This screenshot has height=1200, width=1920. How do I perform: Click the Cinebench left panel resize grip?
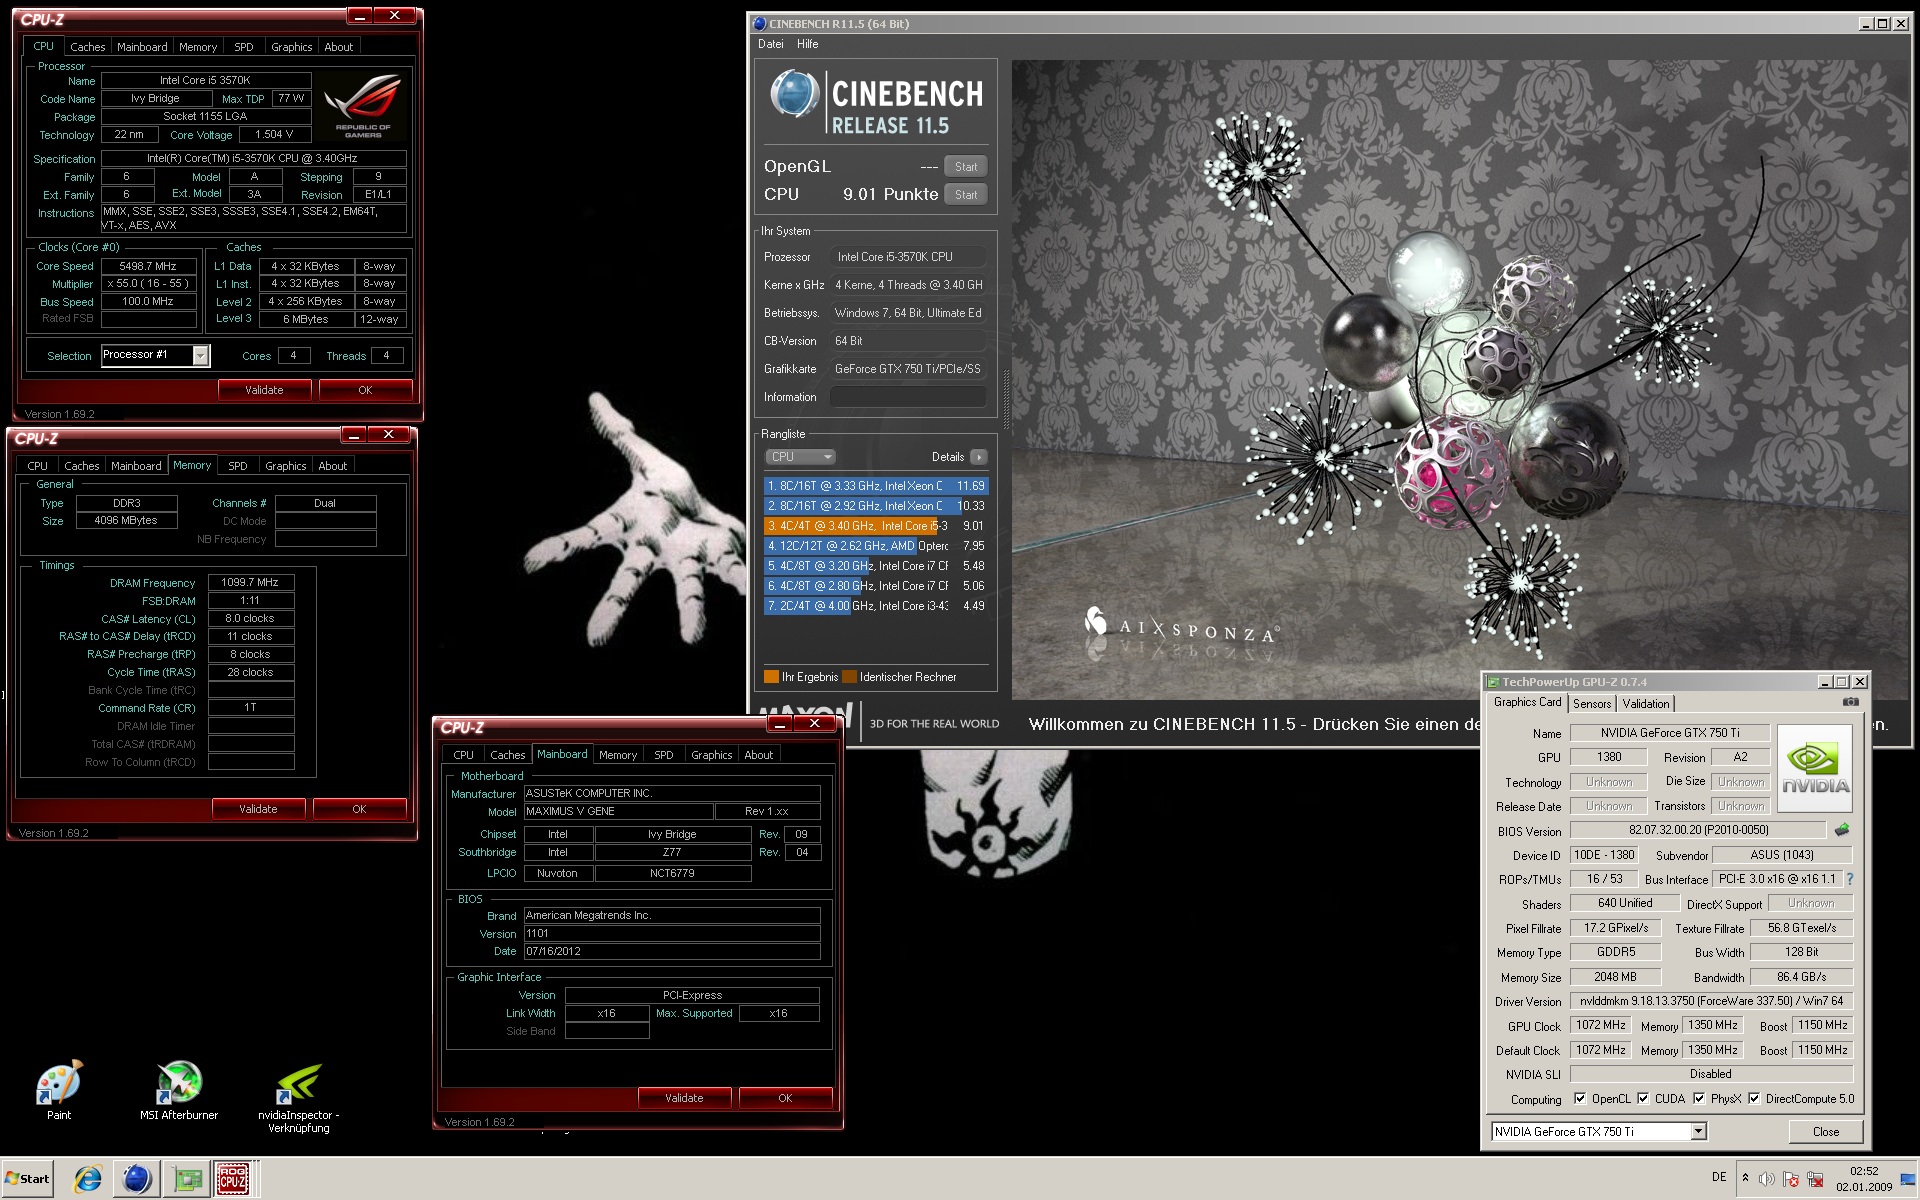tap(1005, 400)
